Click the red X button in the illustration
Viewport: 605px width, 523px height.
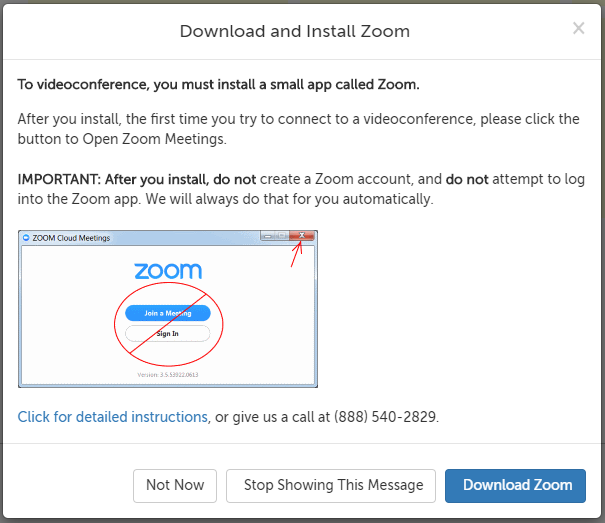(x=303, y=237)
